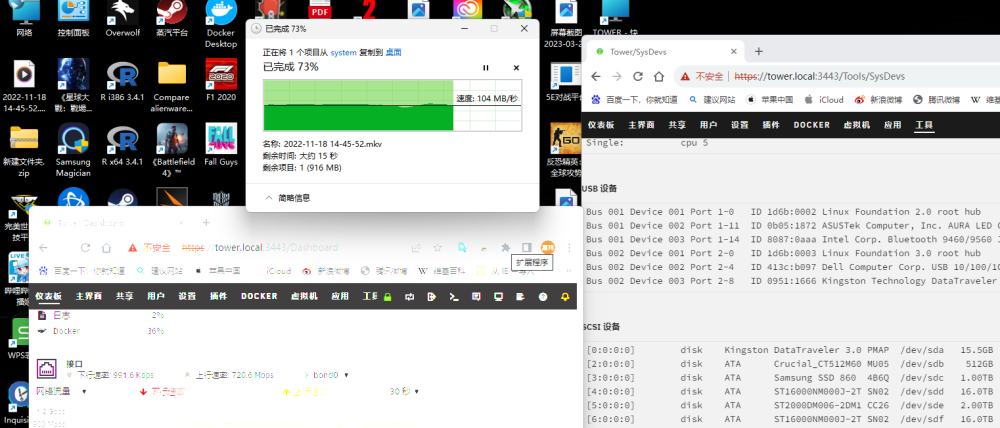Click the home icon in SysDevs window
This screenshot has width=1000, height=428.
click(659, 76)
